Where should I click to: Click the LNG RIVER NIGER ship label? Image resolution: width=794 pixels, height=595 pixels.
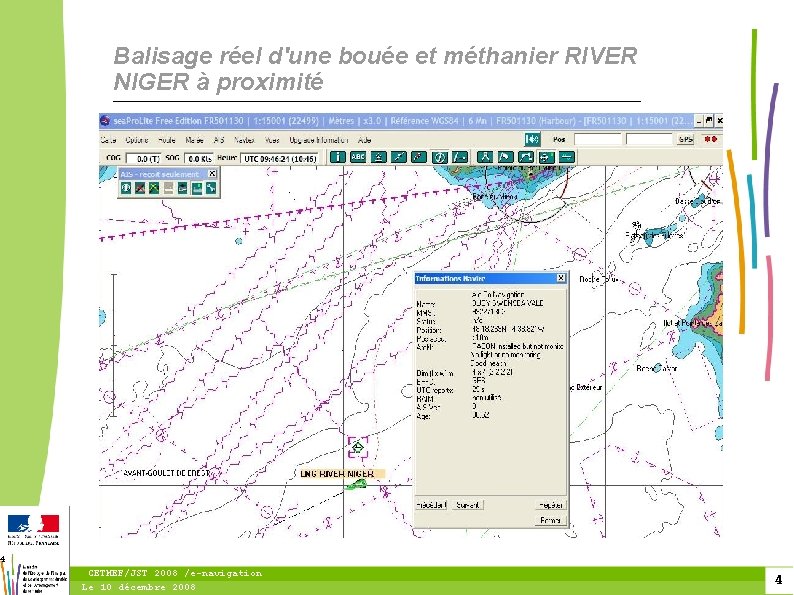point(341,474)
